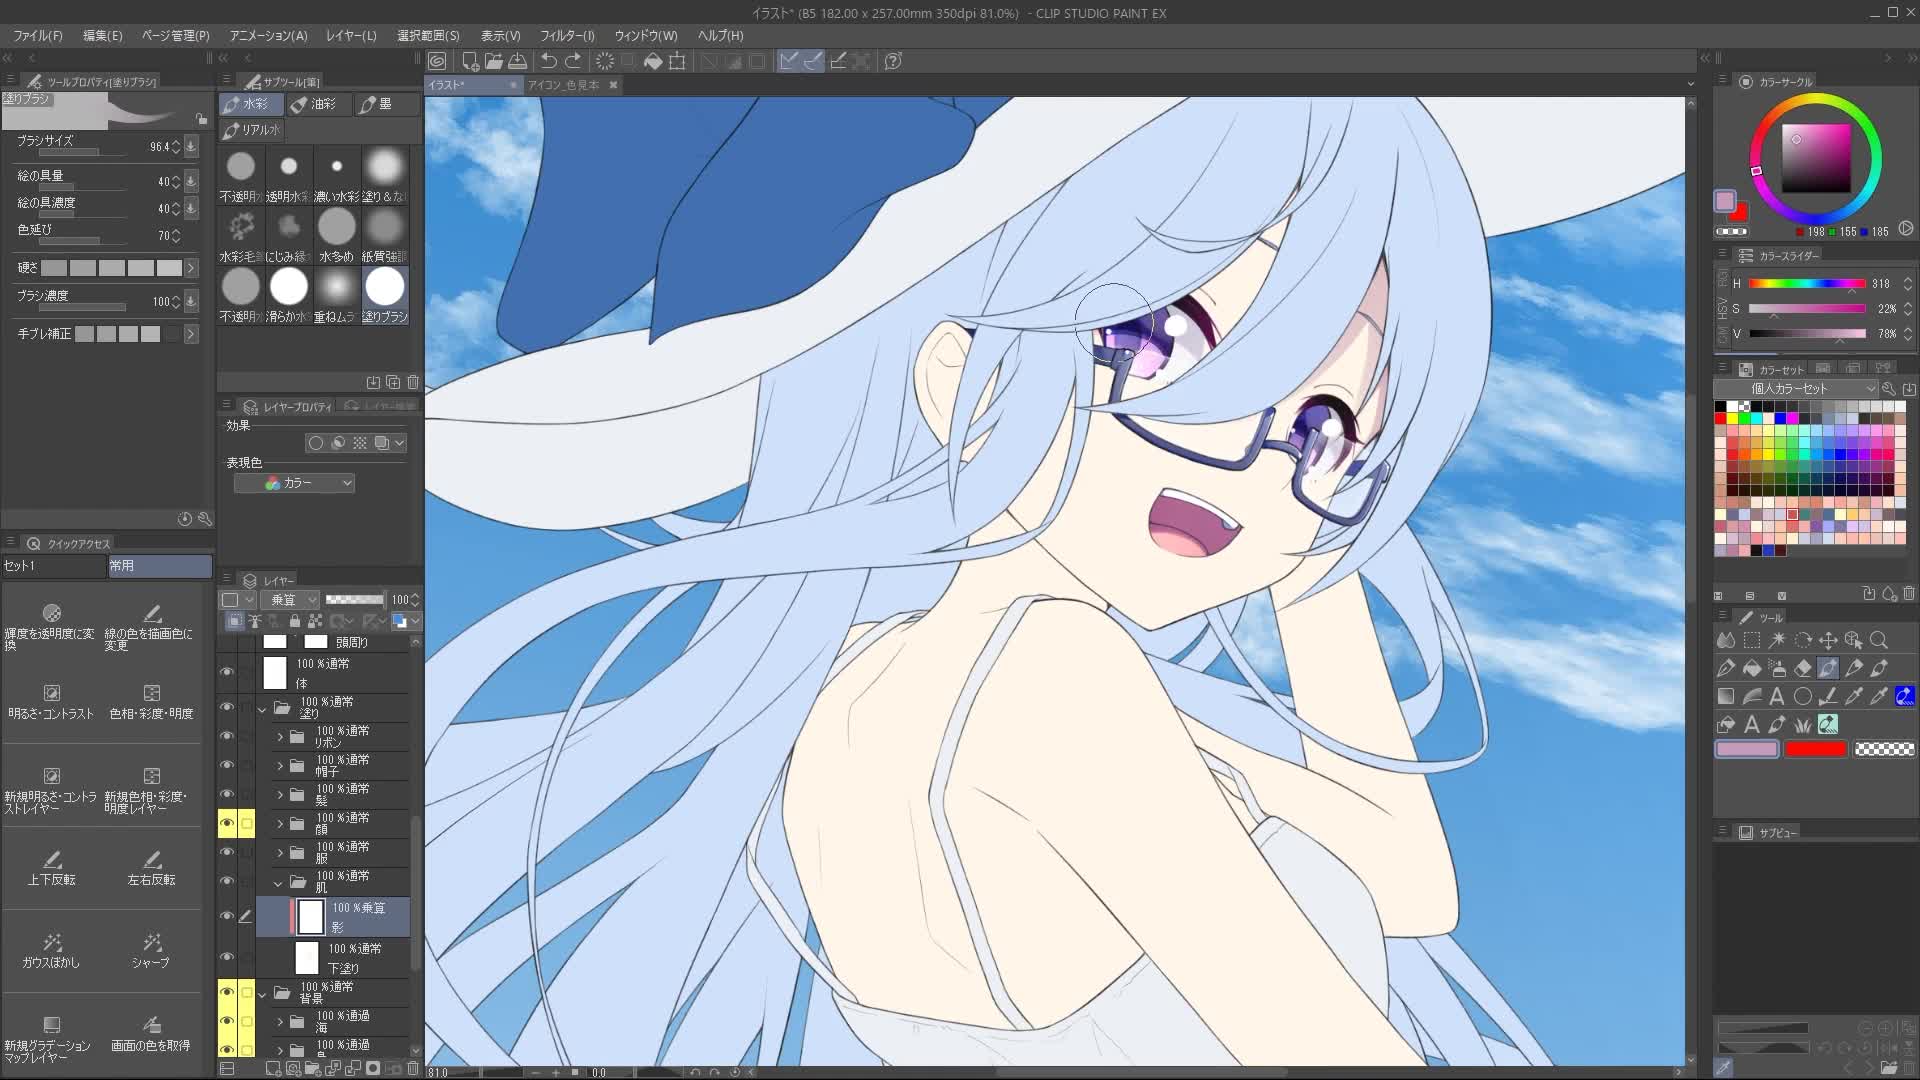Collapse the 肌 layer folder
The height and width of the screenshot is (1080, 1920).
point(278,883)
